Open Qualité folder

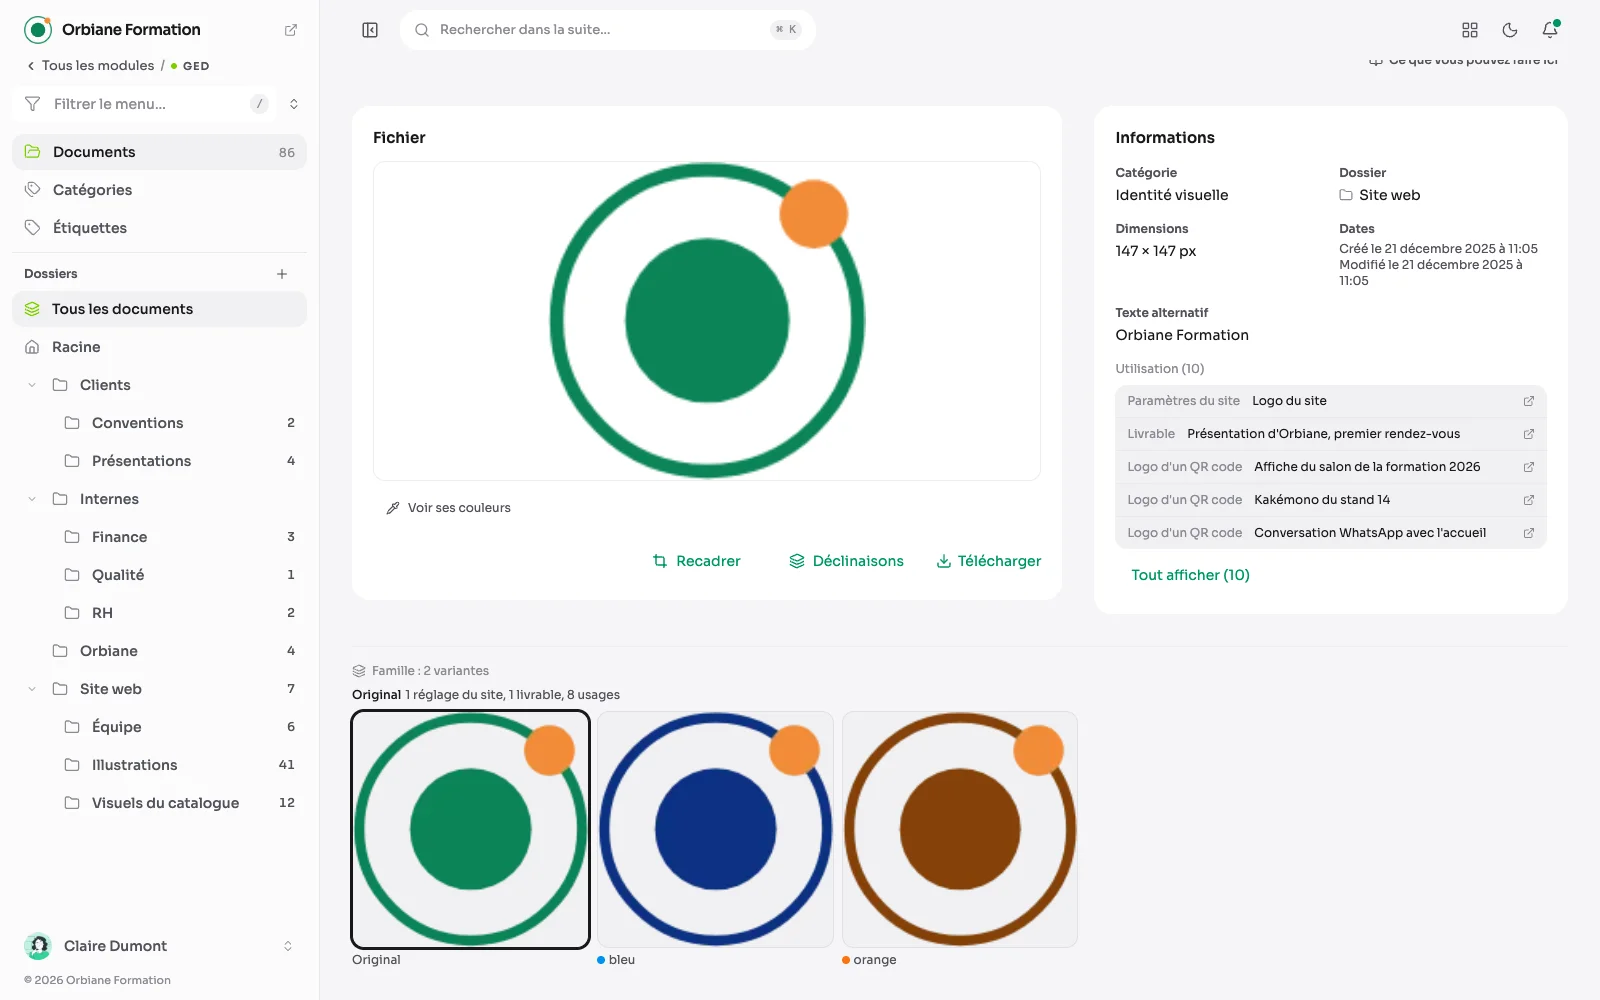click(x=180, y=575)
